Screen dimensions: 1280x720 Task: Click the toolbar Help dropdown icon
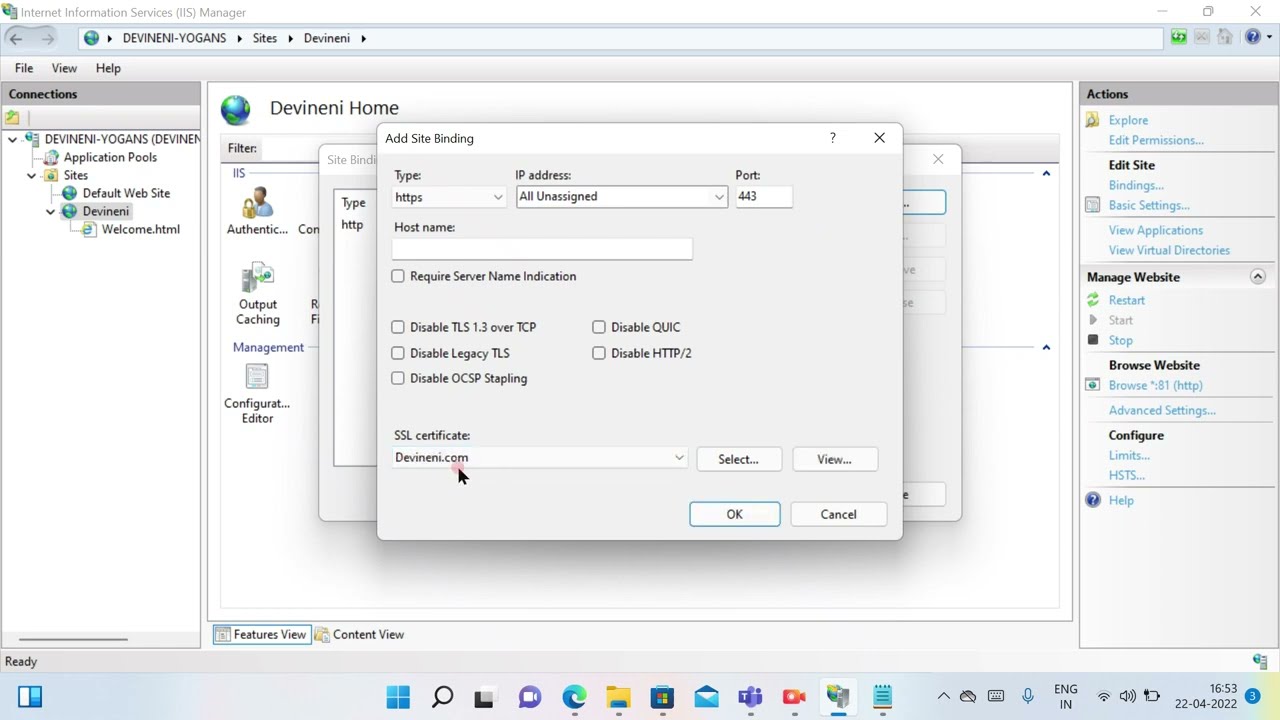(x=1256, y=38)
